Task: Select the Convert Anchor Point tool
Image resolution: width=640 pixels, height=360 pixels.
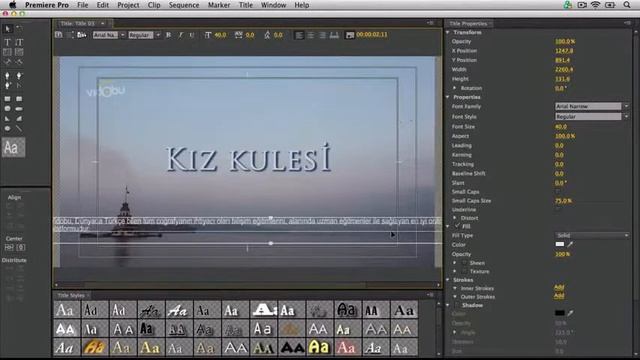Action: pyautogui.click(x=19, y=85)
